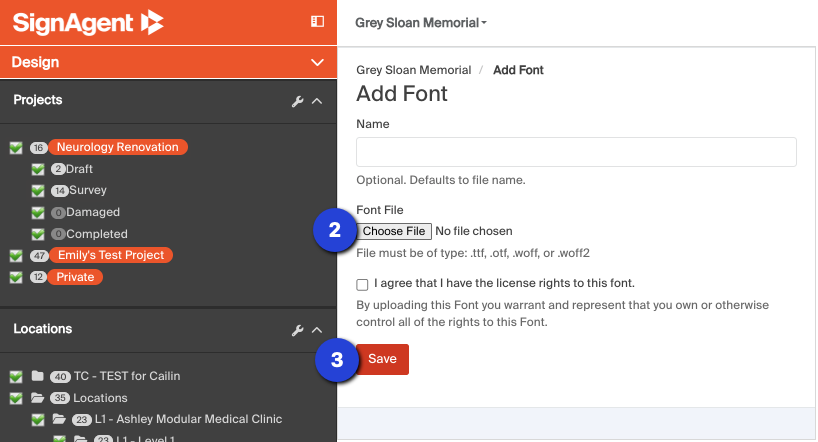Click the open folder icon beside Locations

(37, 398)
